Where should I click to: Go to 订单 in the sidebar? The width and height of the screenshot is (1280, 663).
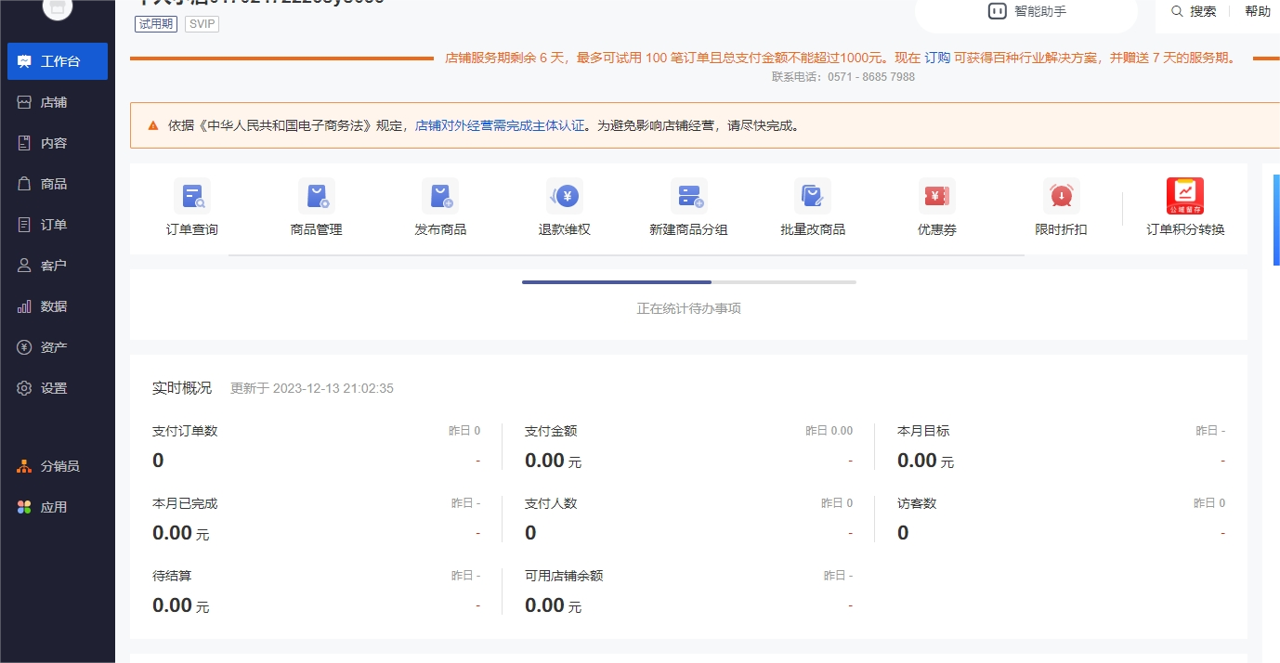54,225
